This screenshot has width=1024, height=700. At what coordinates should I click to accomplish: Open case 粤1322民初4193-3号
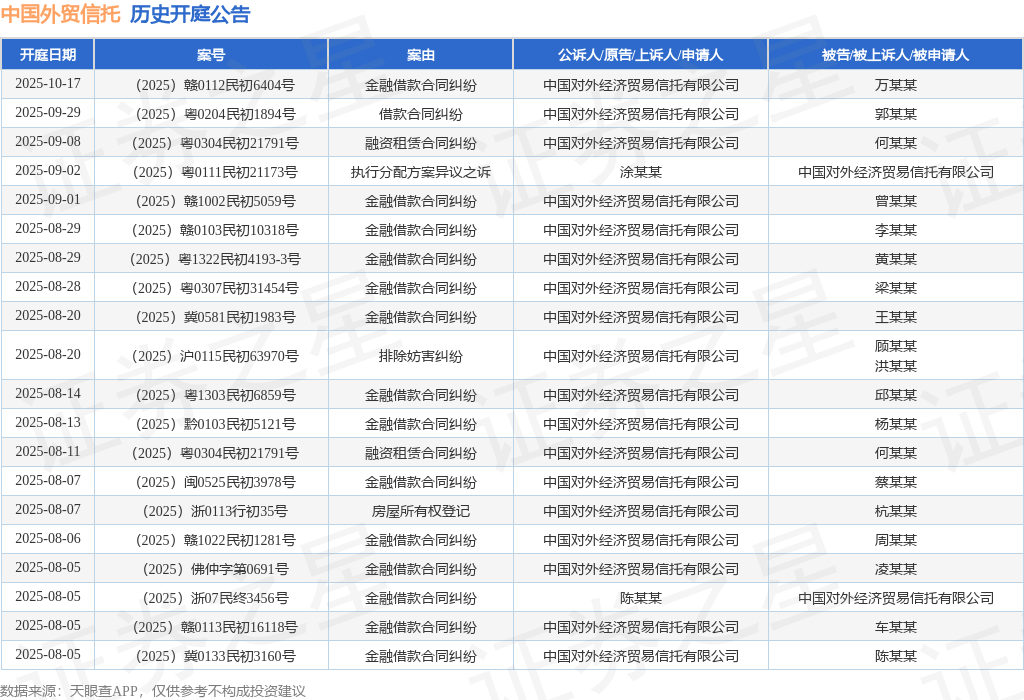click(215, 259)
